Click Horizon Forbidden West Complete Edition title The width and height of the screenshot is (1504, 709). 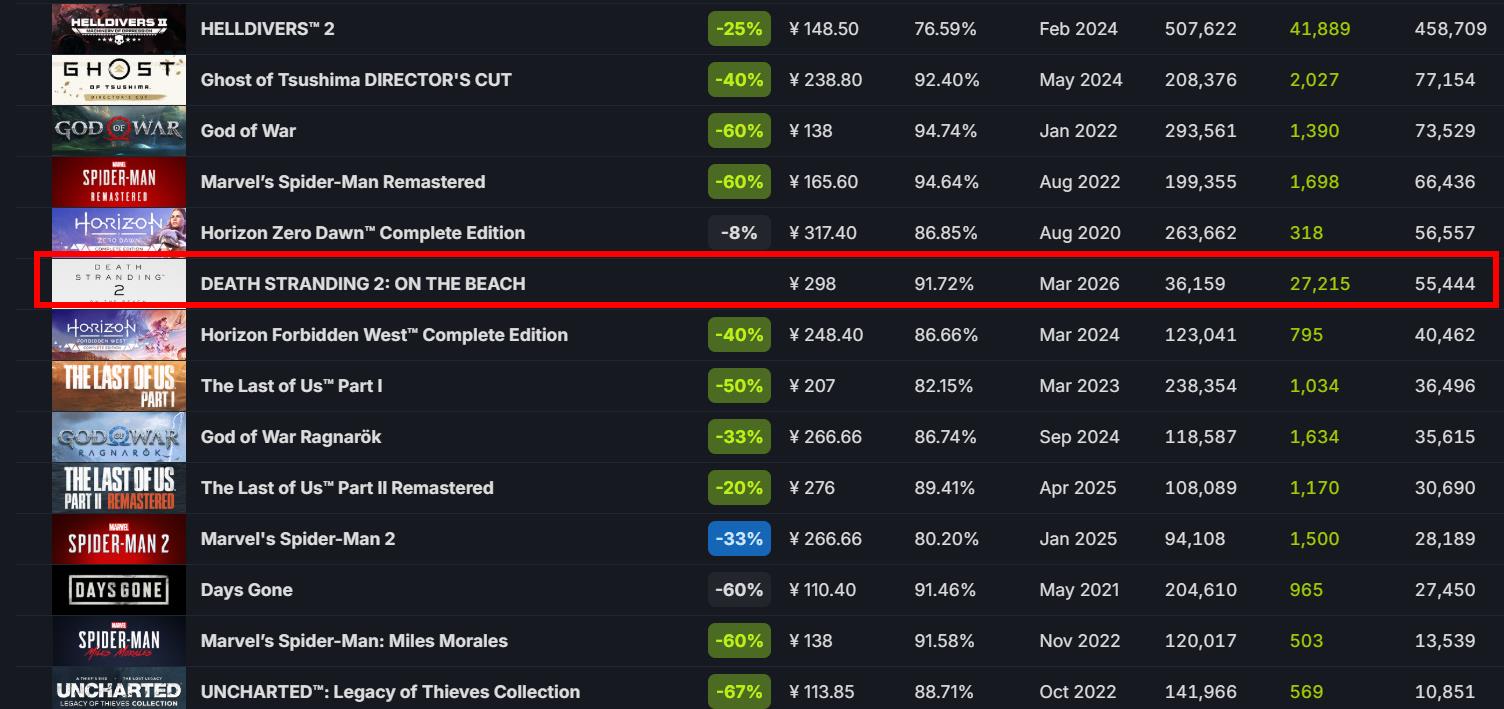384,335
